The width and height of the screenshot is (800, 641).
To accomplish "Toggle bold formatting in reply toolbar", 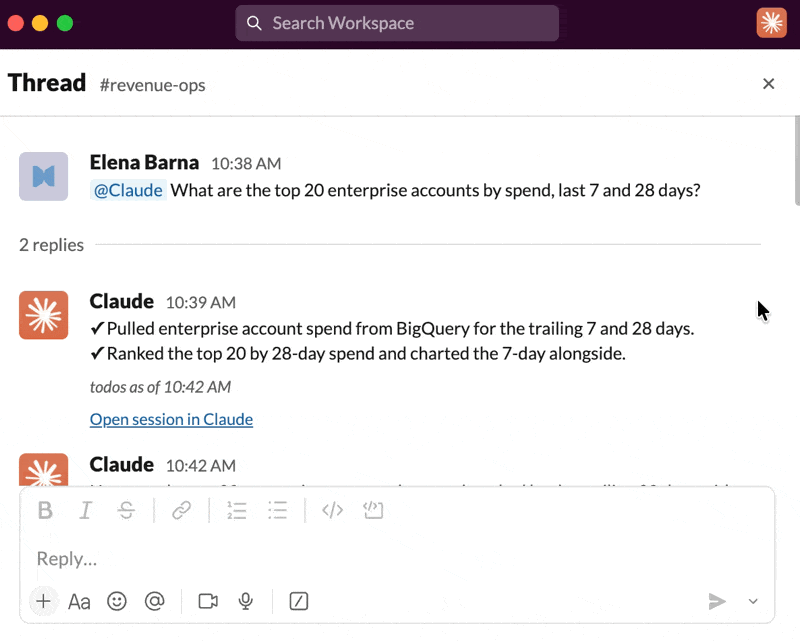I will (45, 510).
